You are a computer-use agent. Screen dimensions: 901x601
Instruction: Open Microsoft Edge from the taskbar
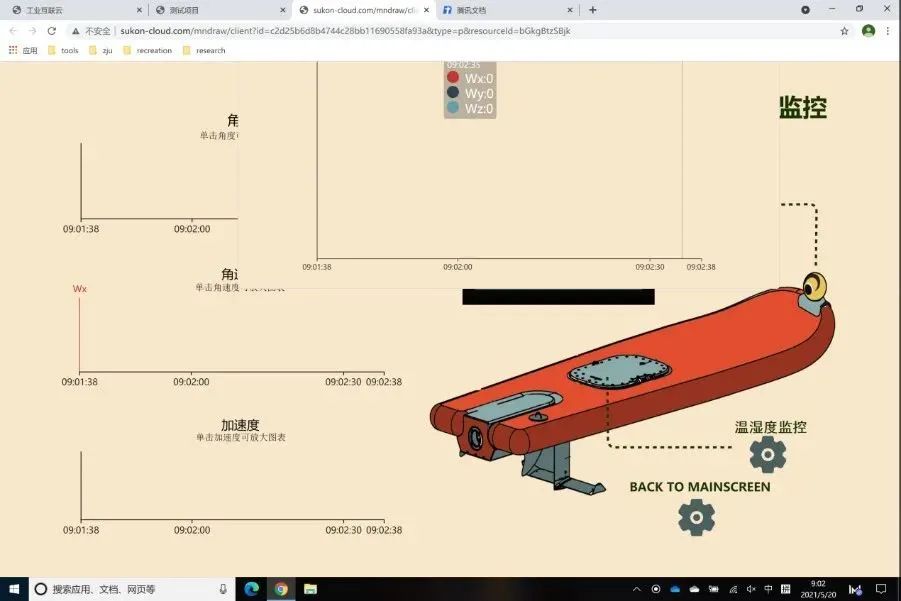point(252,589)
